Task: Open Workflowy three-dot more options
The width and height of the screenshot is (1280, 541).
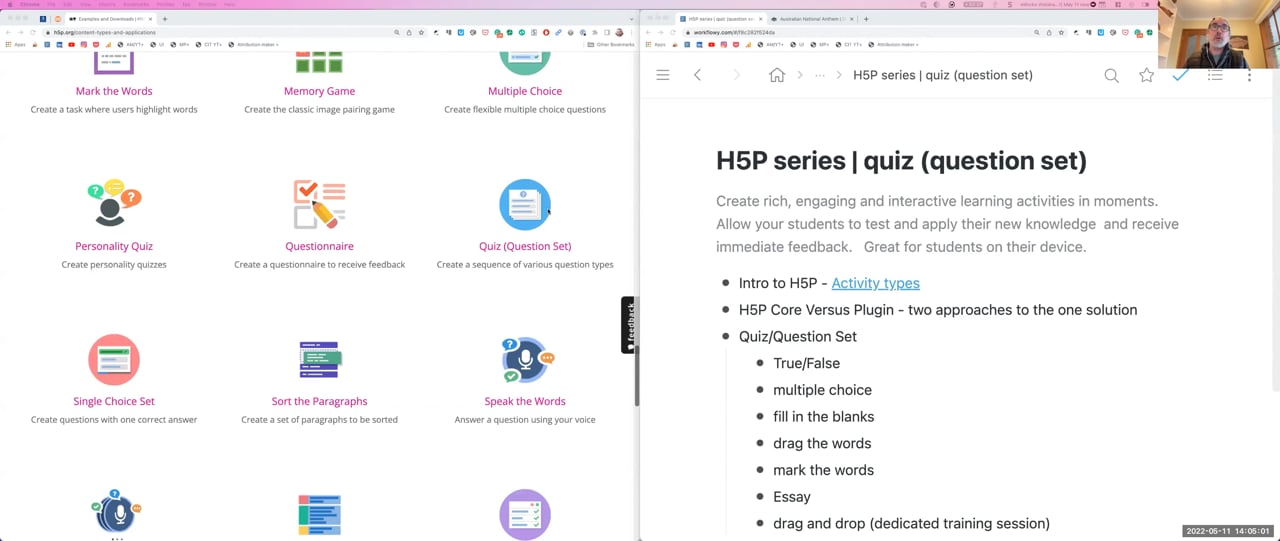Action: pos(1249,75)
